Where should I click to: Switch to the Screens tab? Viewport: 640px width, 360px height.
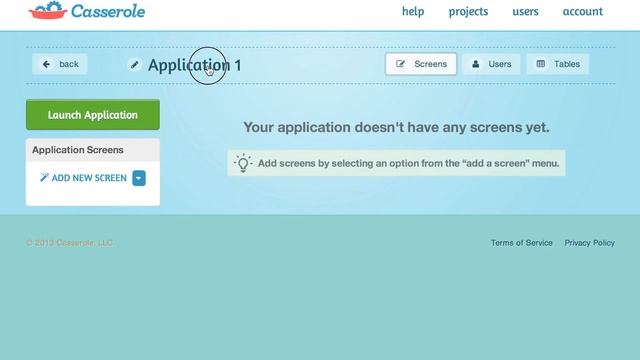tap(421, 64)
